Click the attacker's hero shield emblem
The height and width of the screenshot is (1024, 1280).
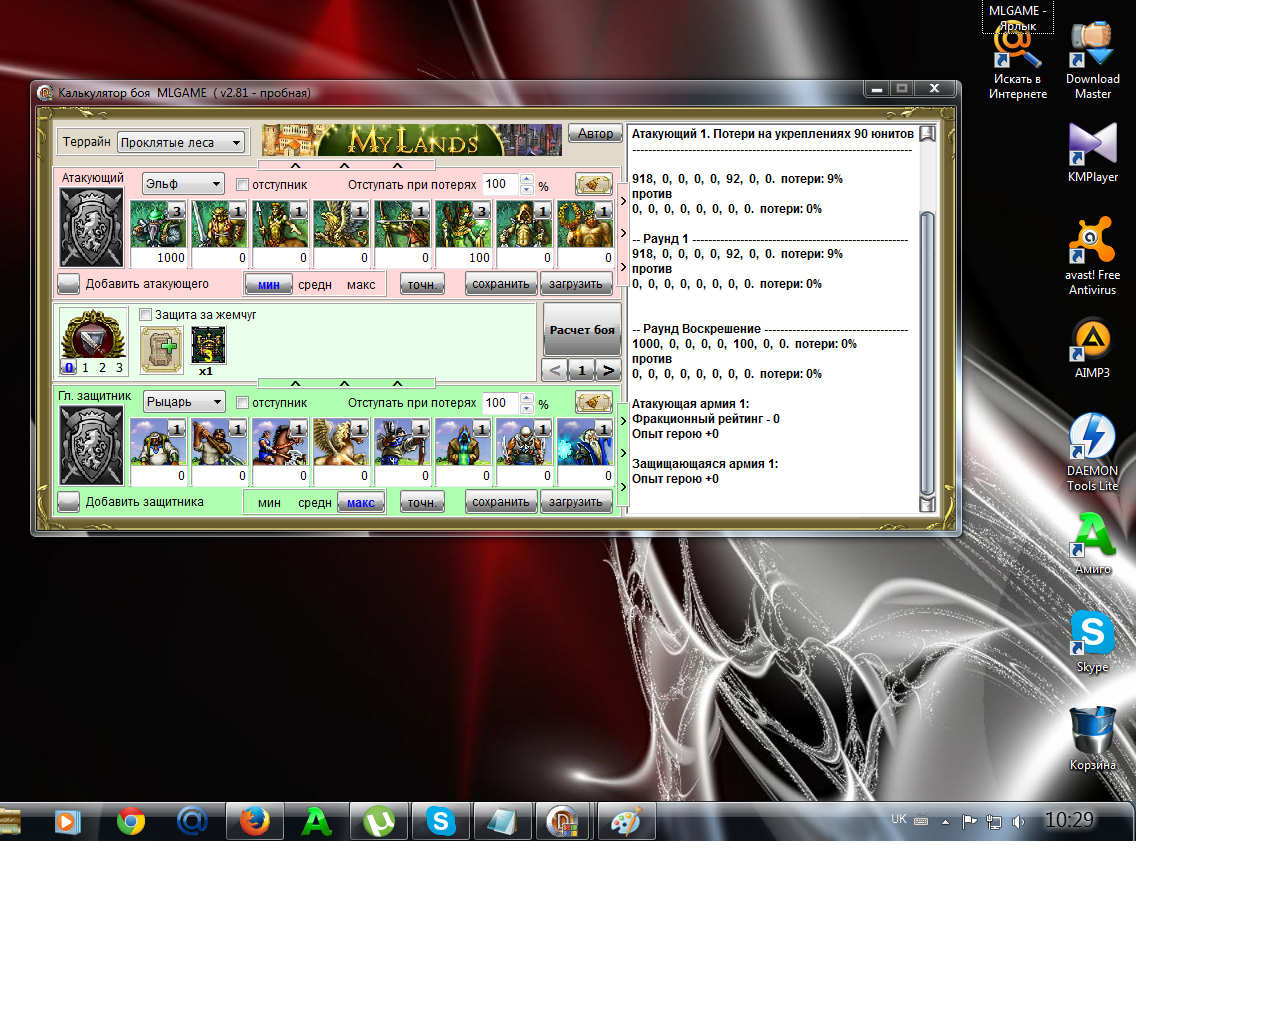point(92,227)
